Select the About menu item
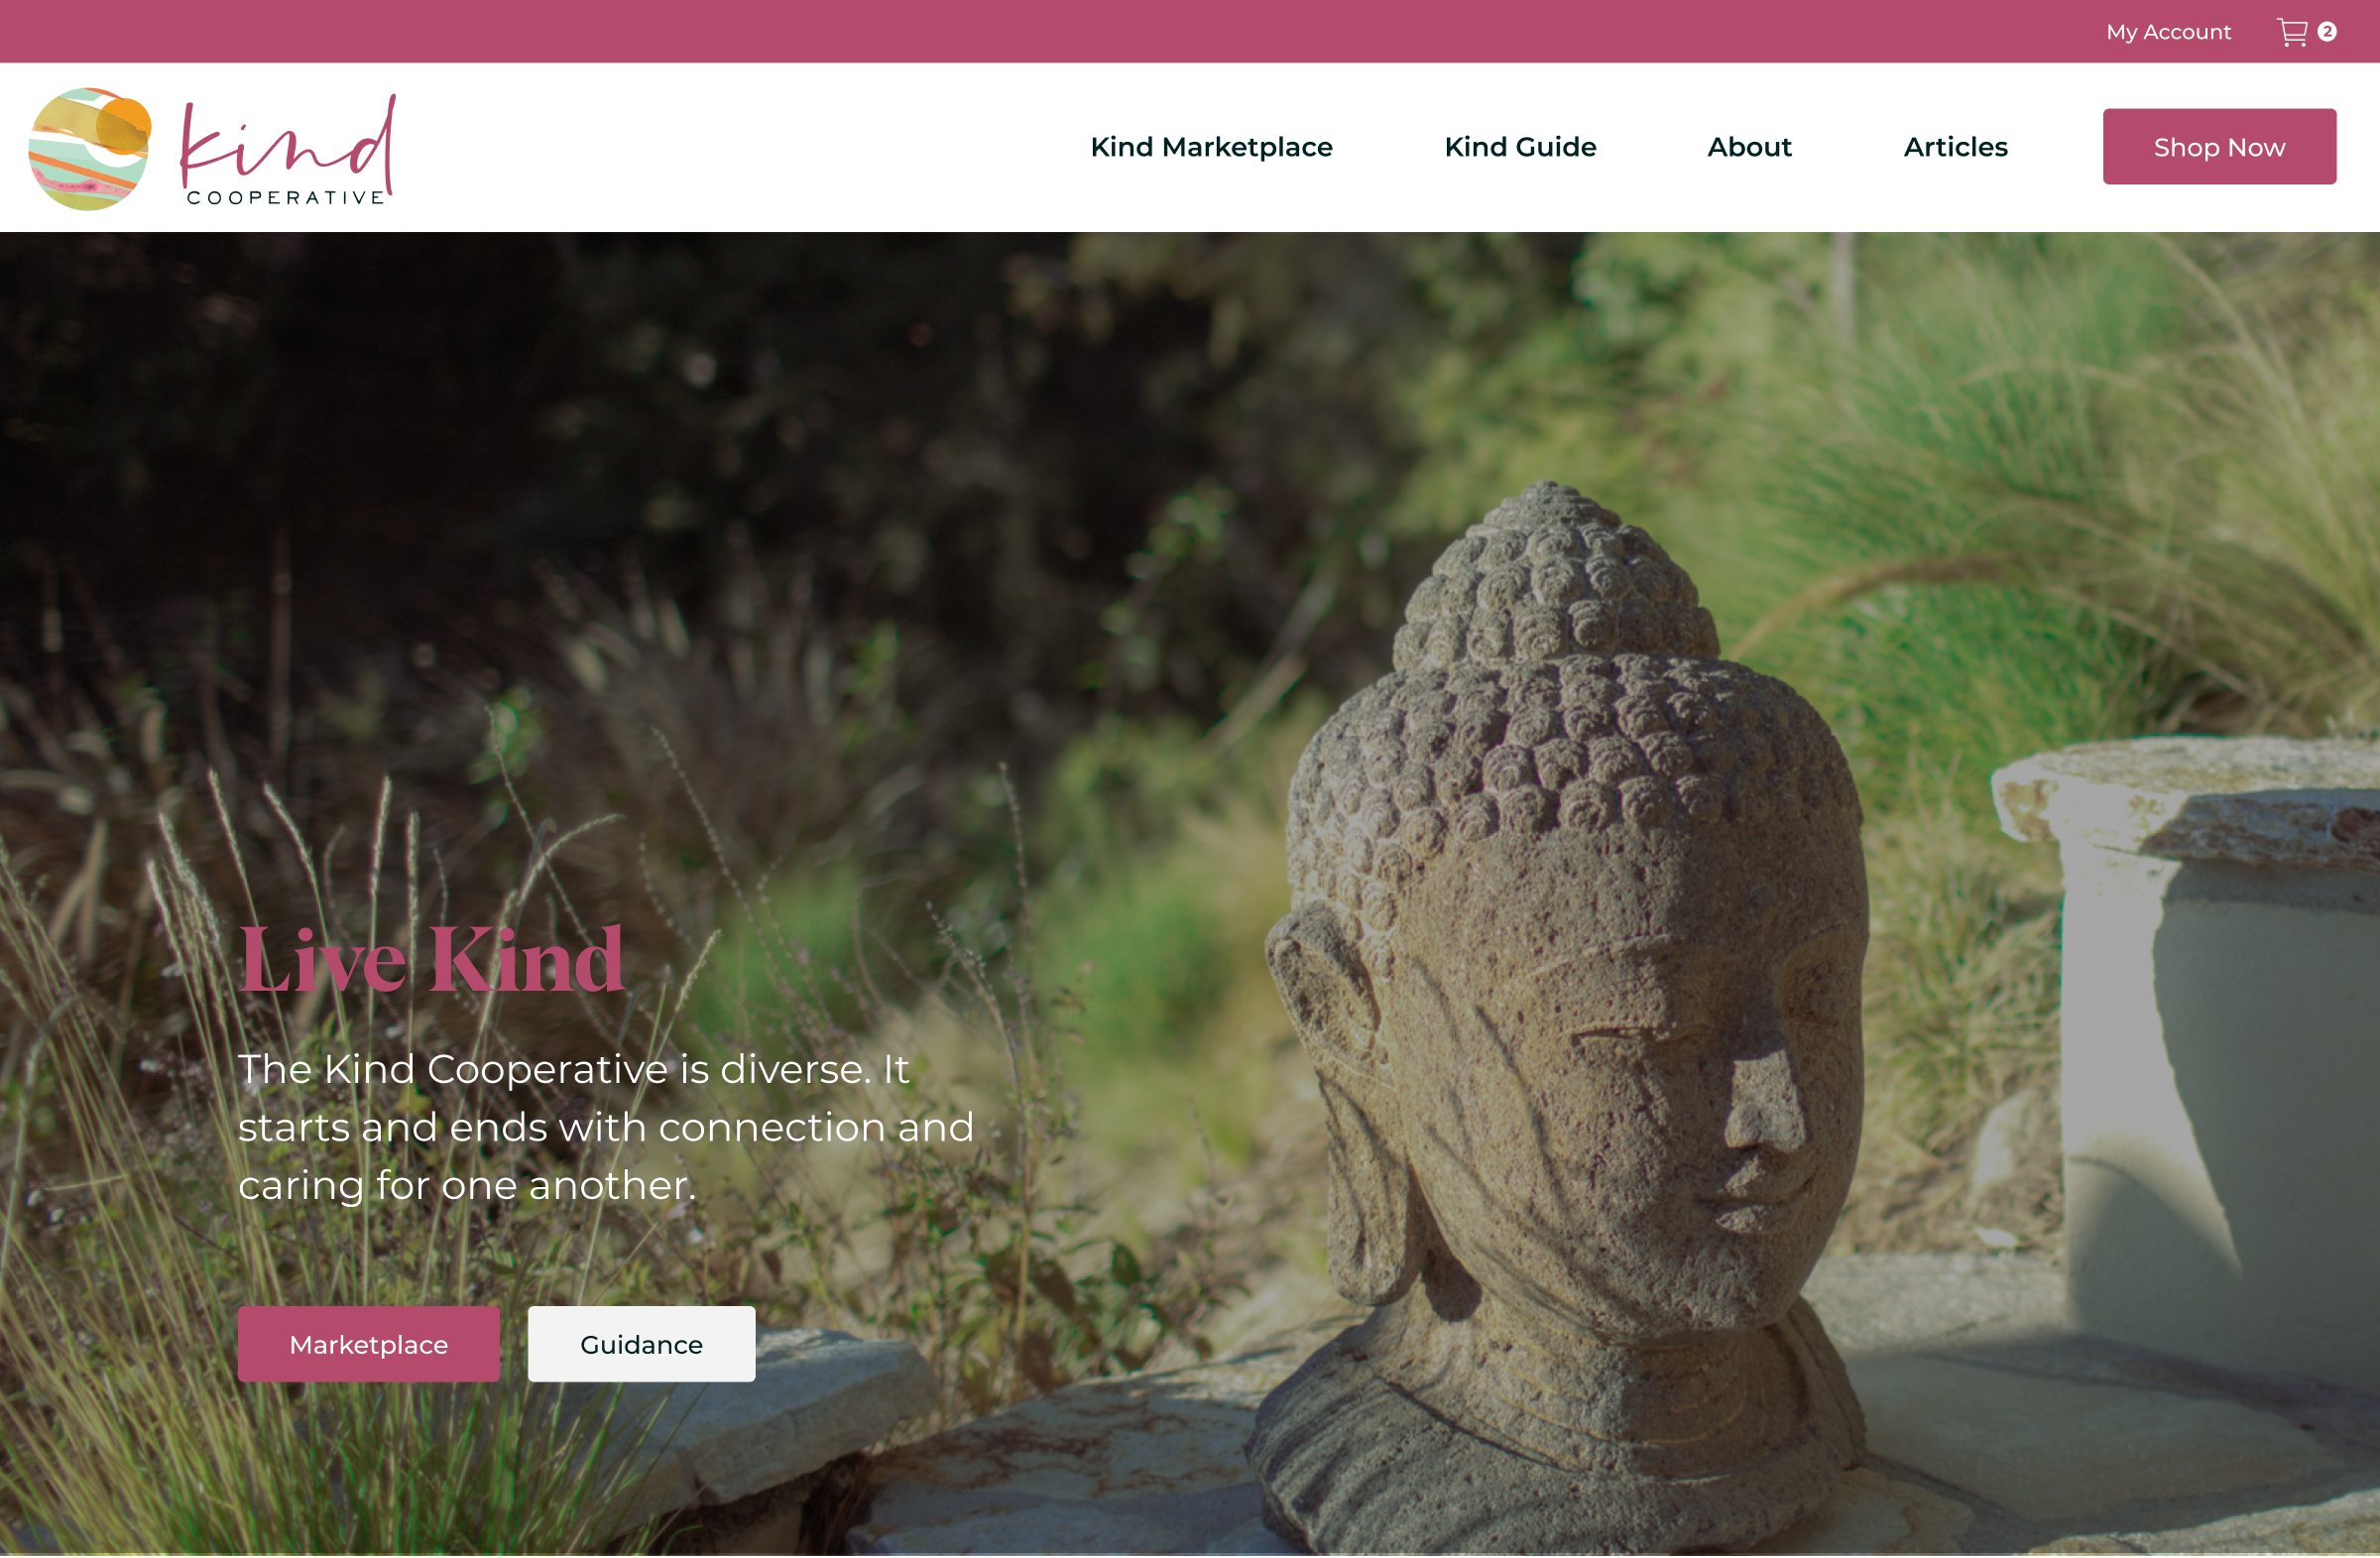 point(1749,147)
